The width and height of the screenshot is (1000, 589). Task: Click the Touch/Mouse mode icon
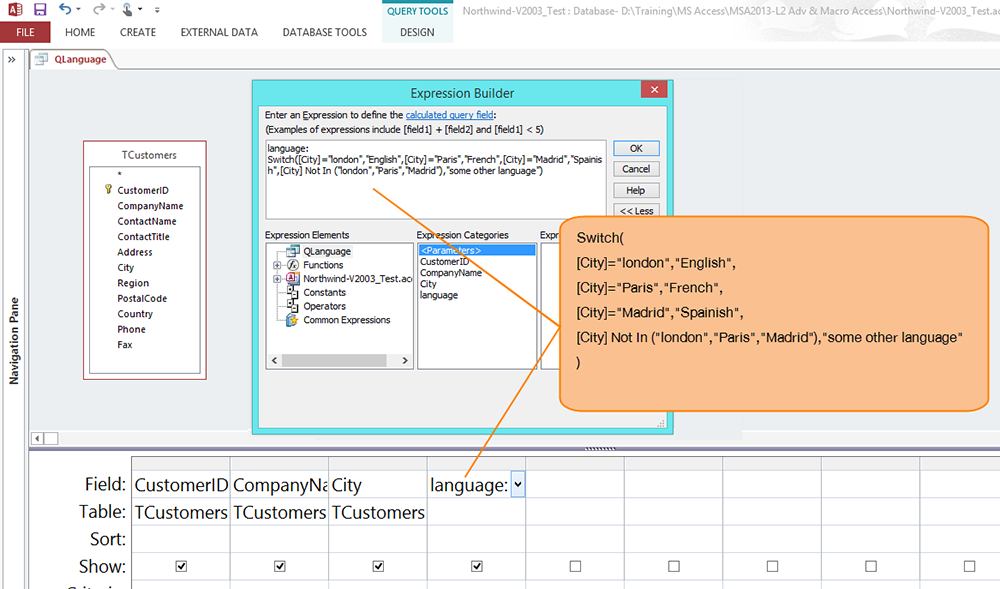pos(127,9)
